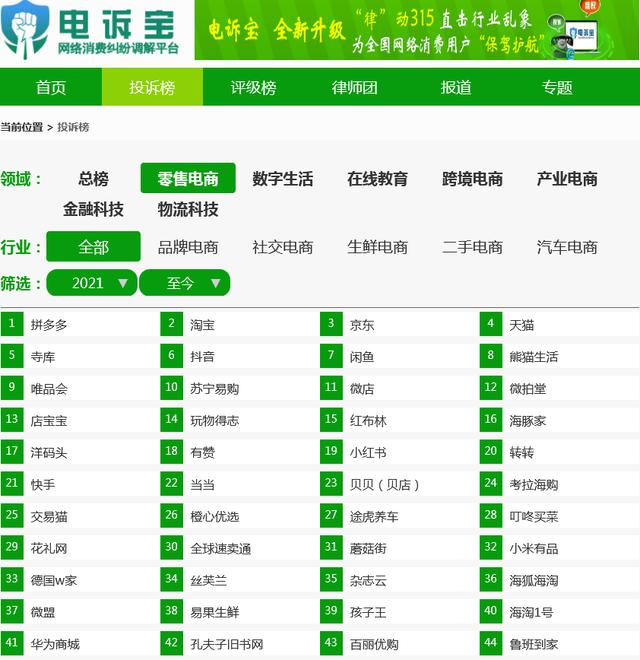Click the 海豚家 ranking entry

[x=528, y=420]
